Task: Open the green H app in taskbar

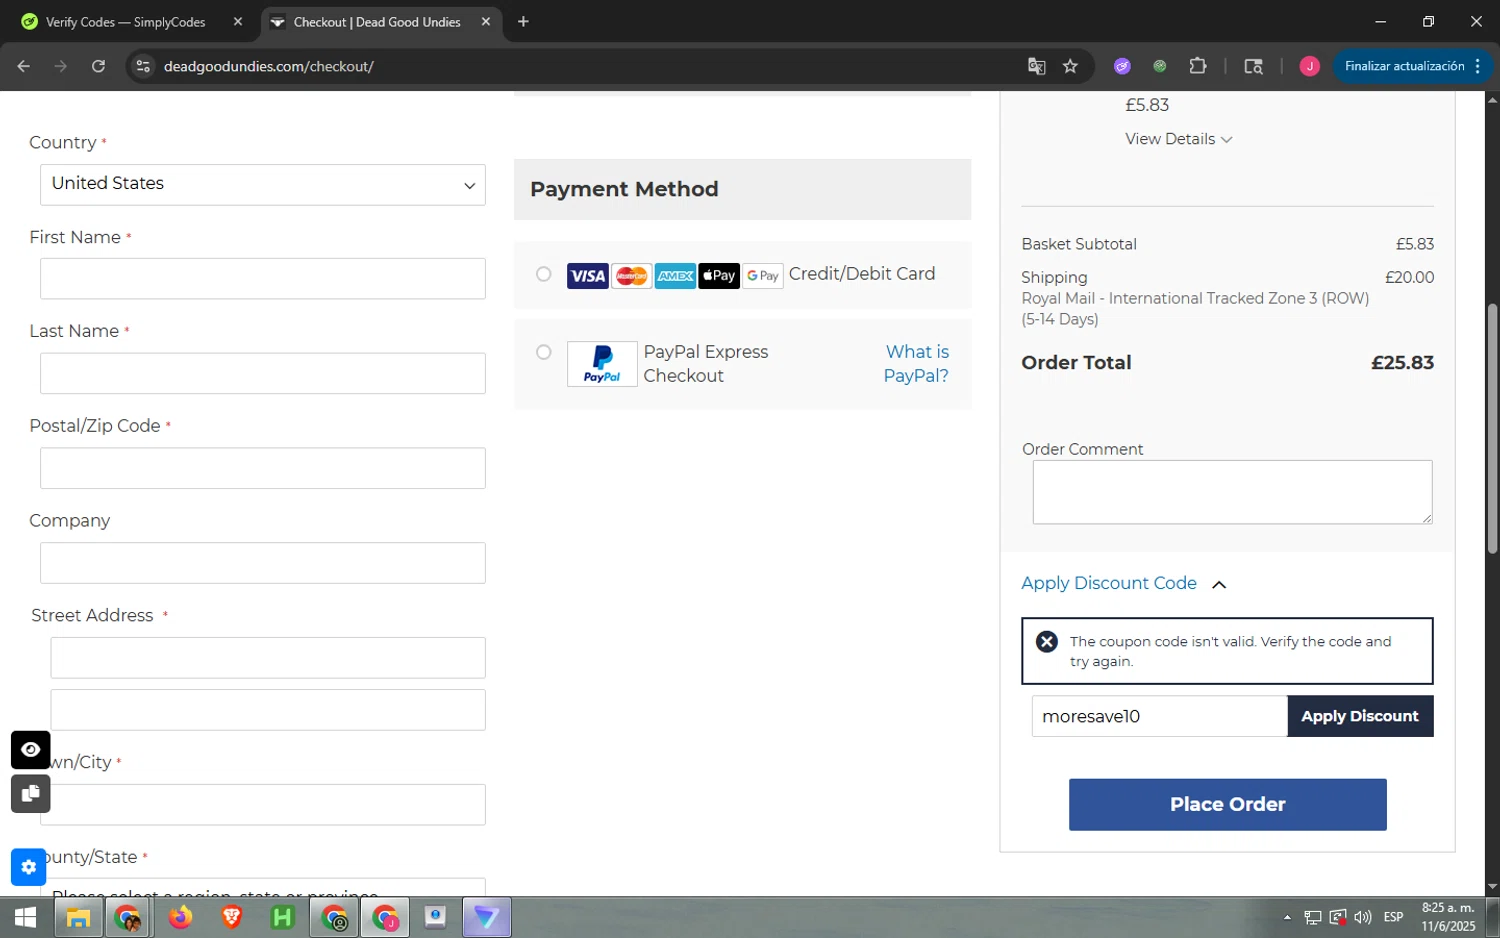Action: tap(283, 917)
